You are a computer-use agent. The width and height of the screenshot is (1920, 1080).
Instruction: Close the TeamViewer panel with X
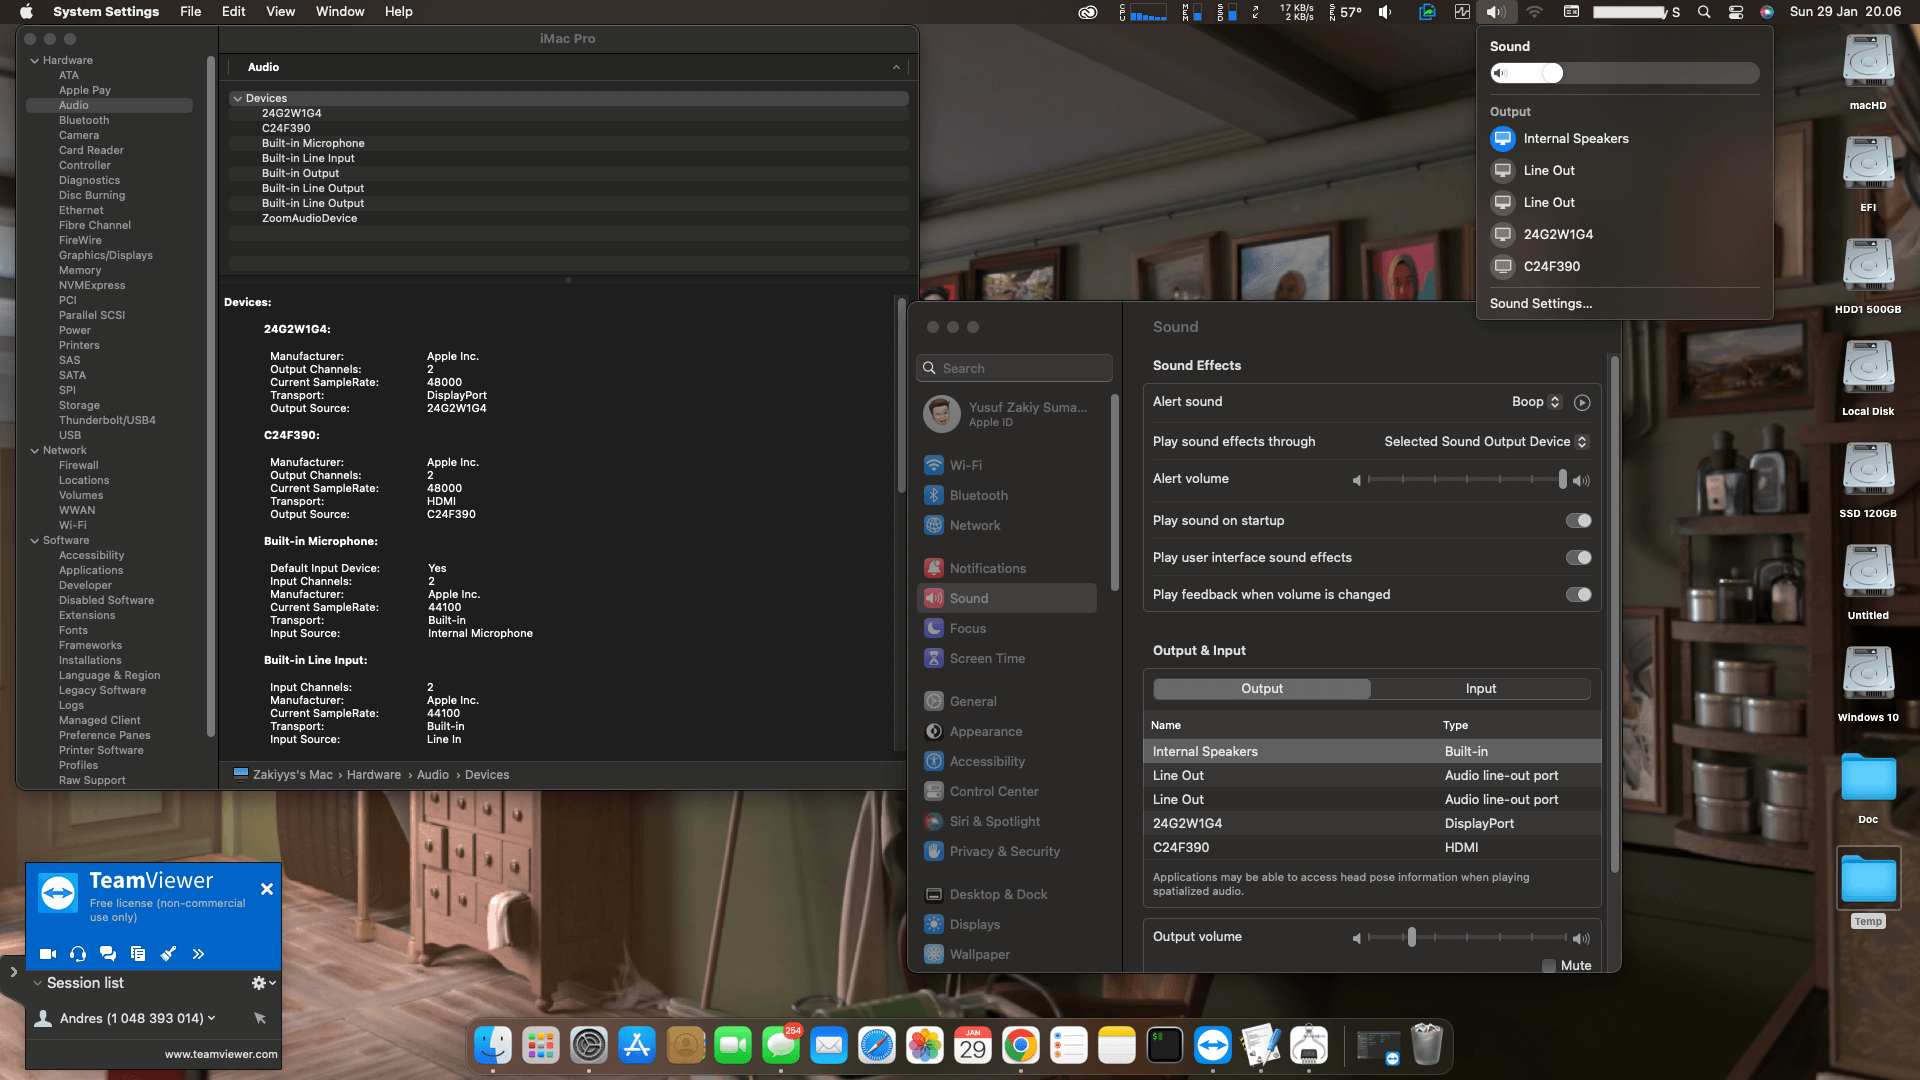[267, 890]
